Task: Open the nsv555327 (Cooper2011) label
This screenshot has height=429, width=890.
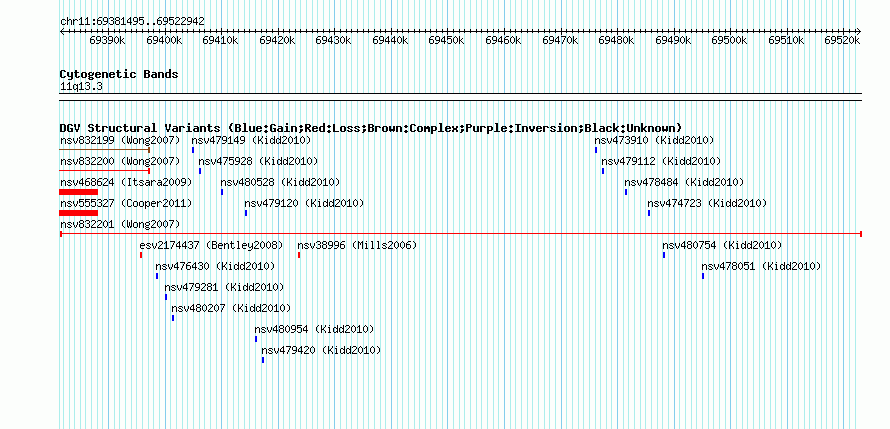Action: coord(126,203)
